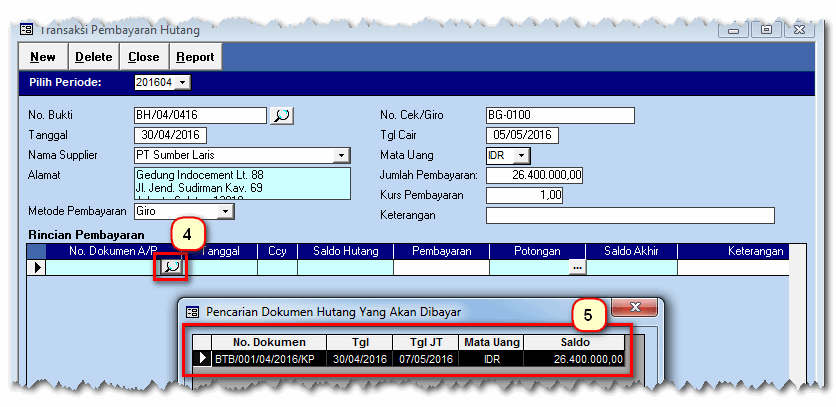The height and width of the screenshot is (407, 836).
Task: Click the Delete toolbar button
Action: (94, 57)
